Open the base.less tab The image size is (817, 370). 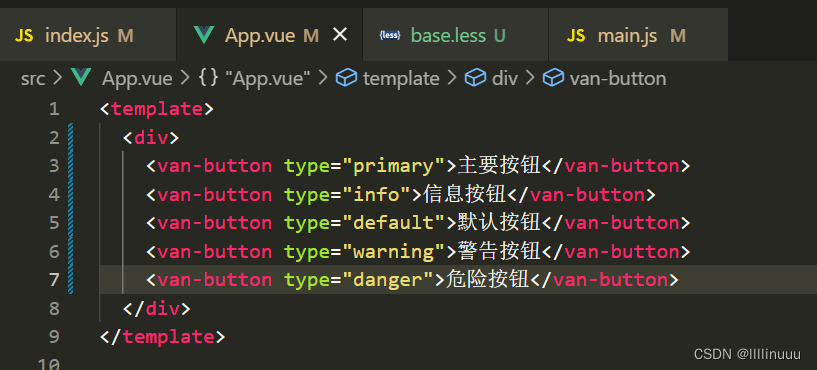click(x=455, y=35)
